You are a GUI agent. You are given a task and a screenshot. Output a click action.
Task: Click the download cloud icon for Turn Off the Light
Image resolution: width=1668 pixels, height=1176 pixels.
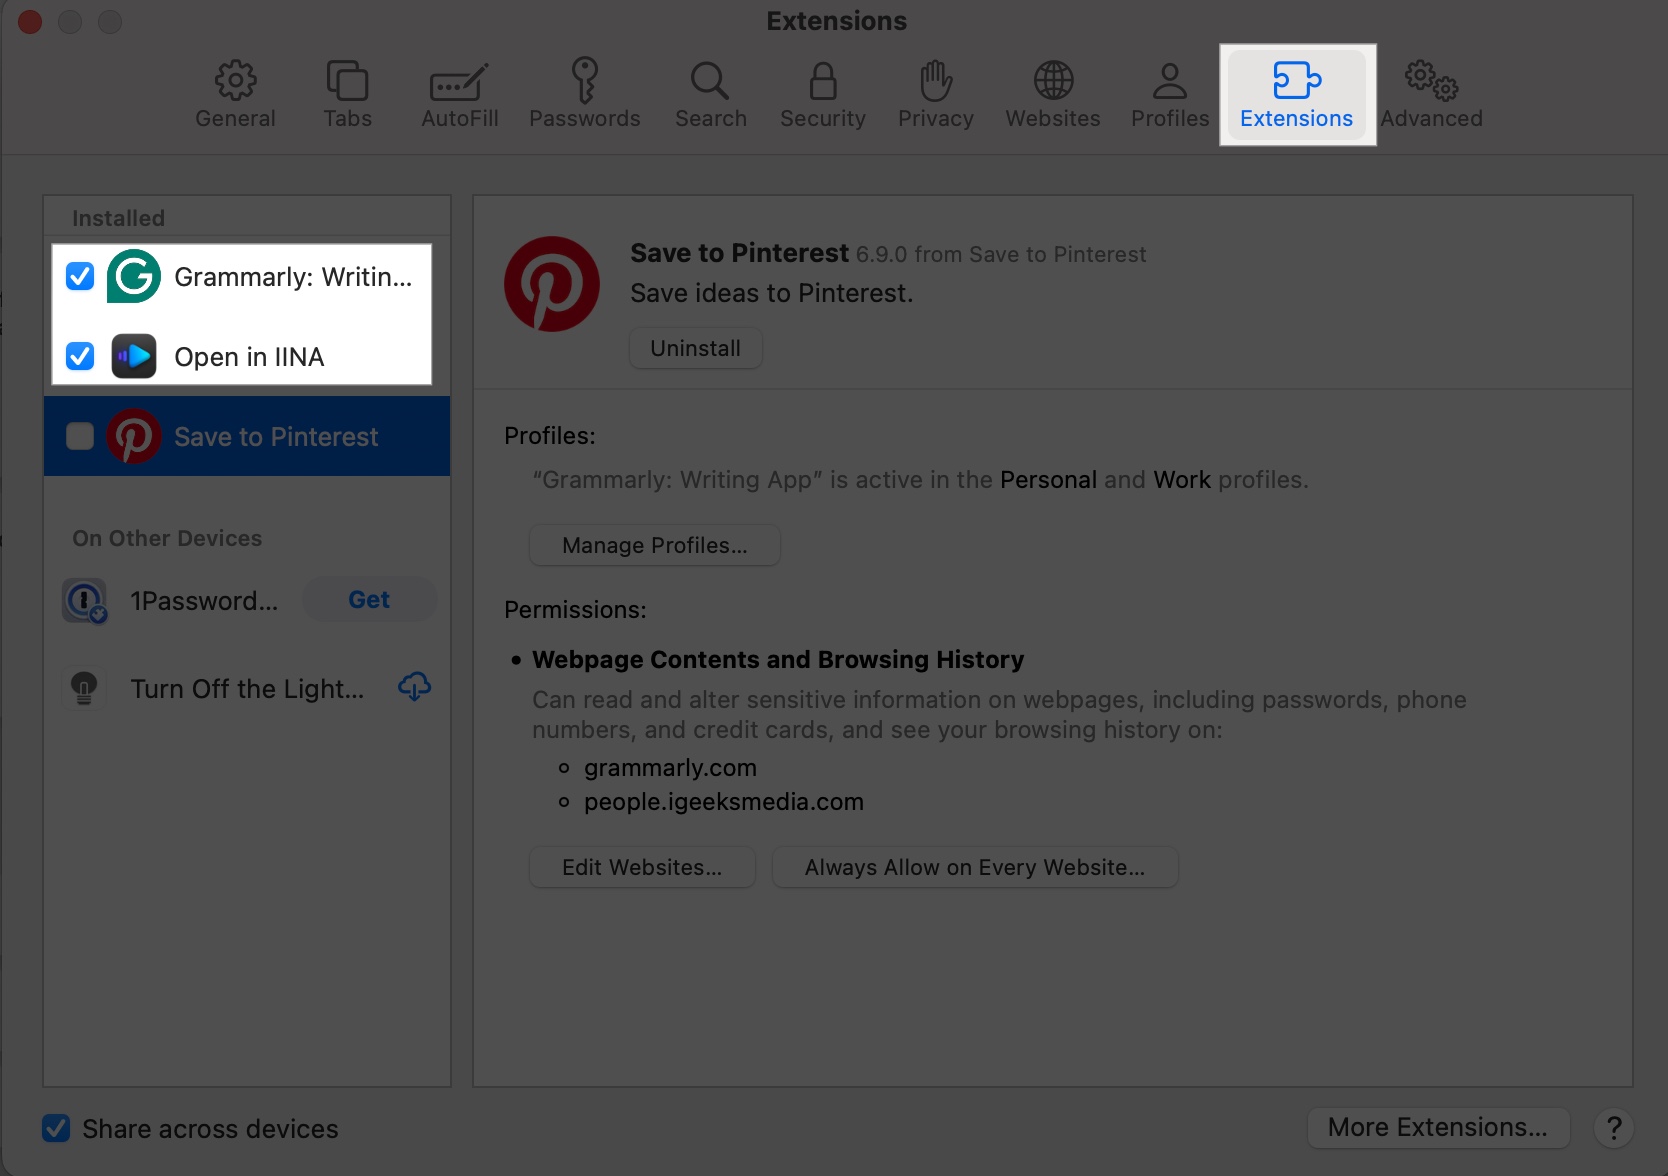tap(414, 687)
